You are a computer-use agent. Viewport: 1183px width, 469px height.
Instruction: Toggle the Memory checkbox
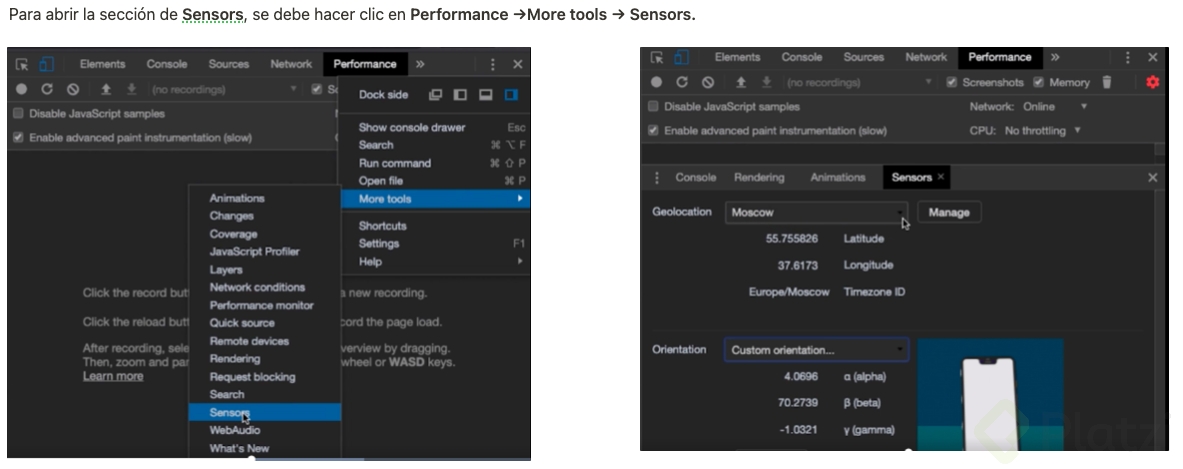(1039, 82)
